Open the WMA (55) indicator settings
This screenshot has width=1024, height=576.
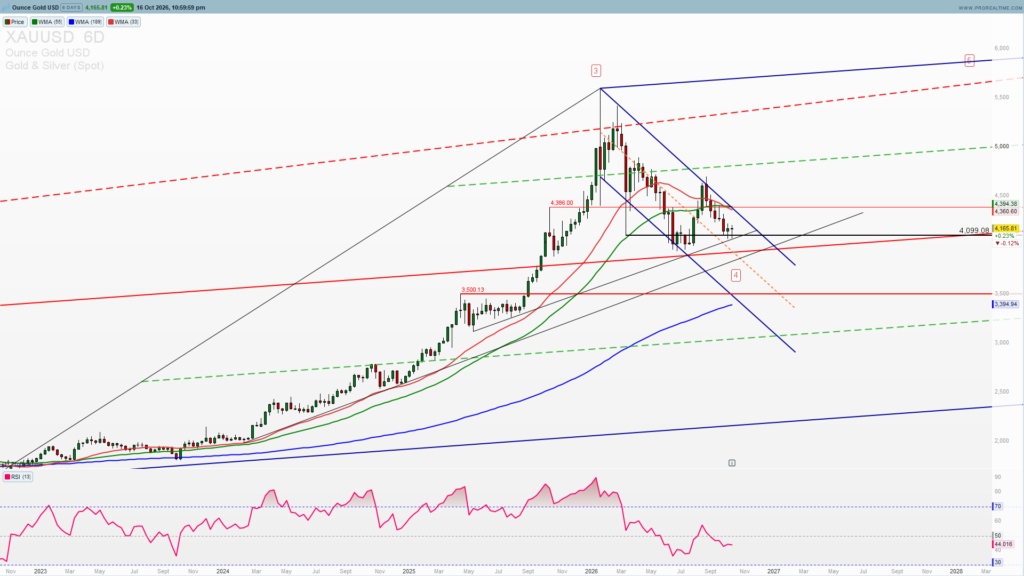tap(48, 22)
